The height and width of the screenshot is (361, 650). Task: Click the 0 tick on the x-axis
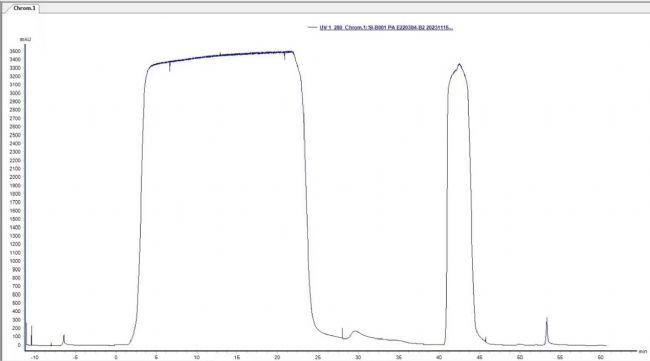116,357
